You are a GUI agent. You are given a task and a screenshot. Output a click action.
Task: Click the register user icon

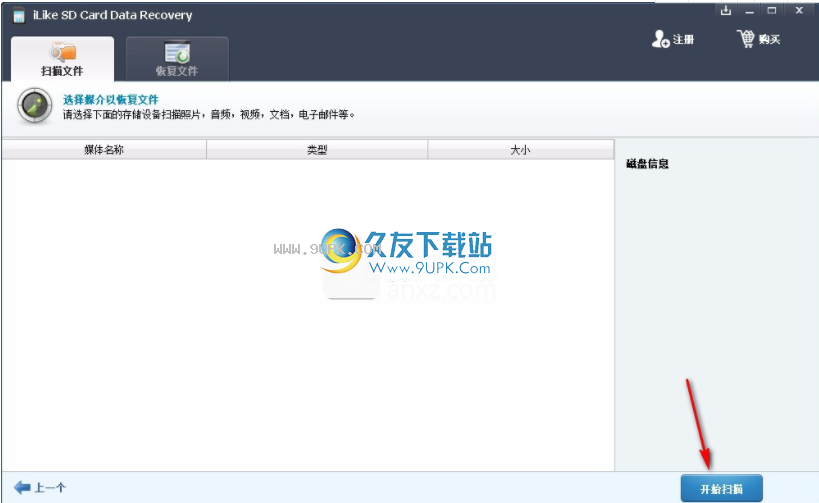coord(660,39)
